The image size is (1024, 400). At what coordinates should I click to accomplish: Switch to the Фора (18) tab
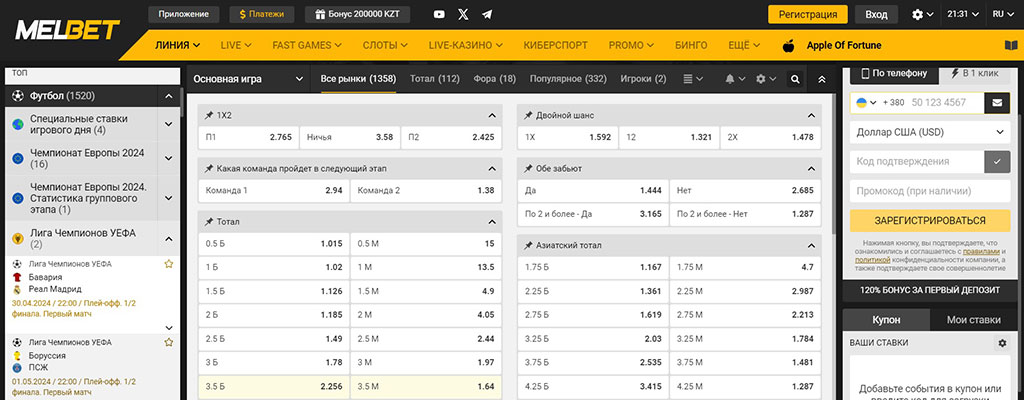494,79
